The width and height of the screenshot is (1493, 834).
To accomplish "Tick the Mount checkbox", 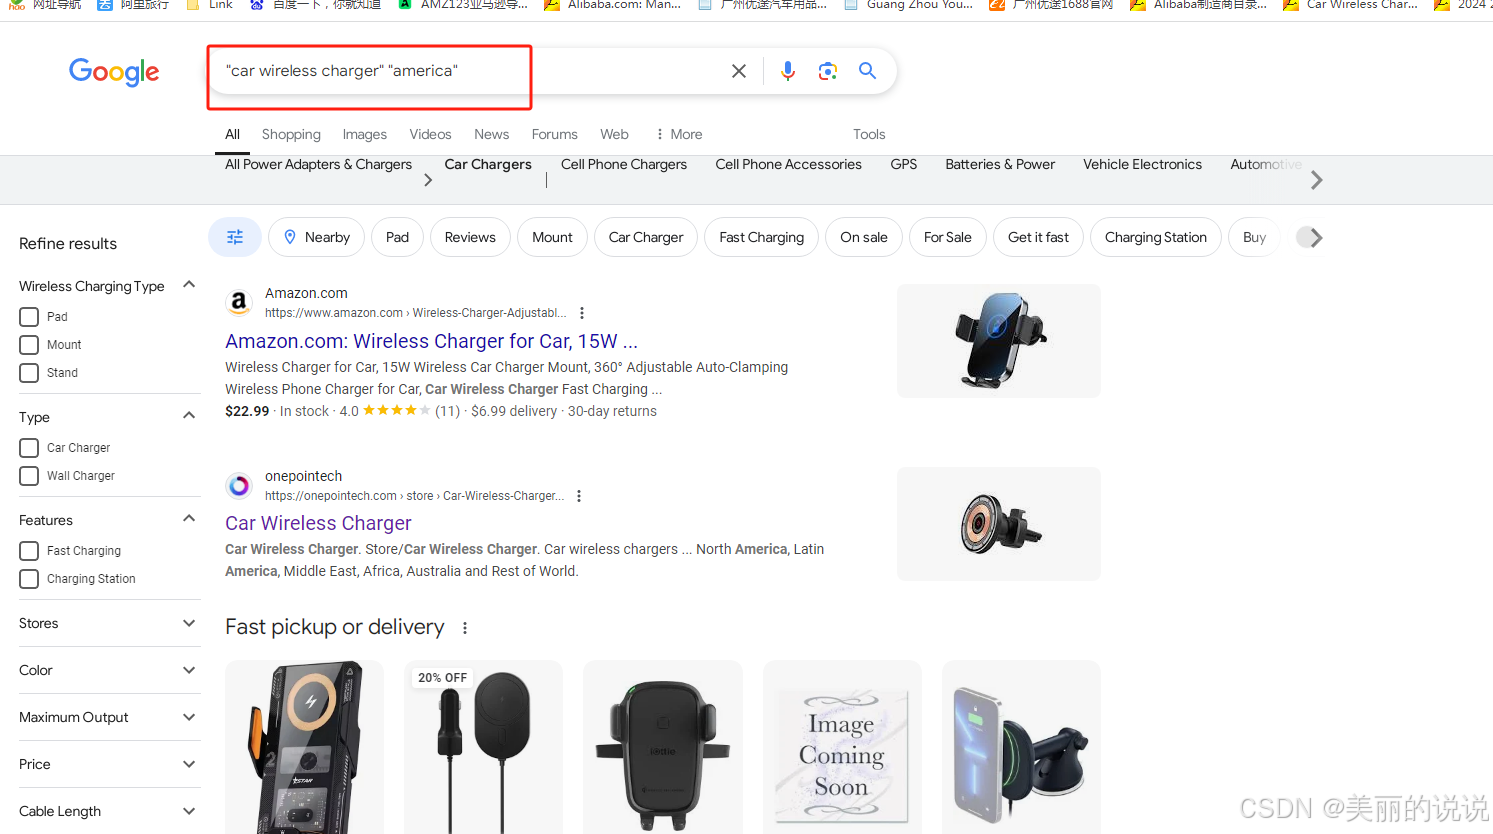I will pyautogui.click(x=29, y=345).
